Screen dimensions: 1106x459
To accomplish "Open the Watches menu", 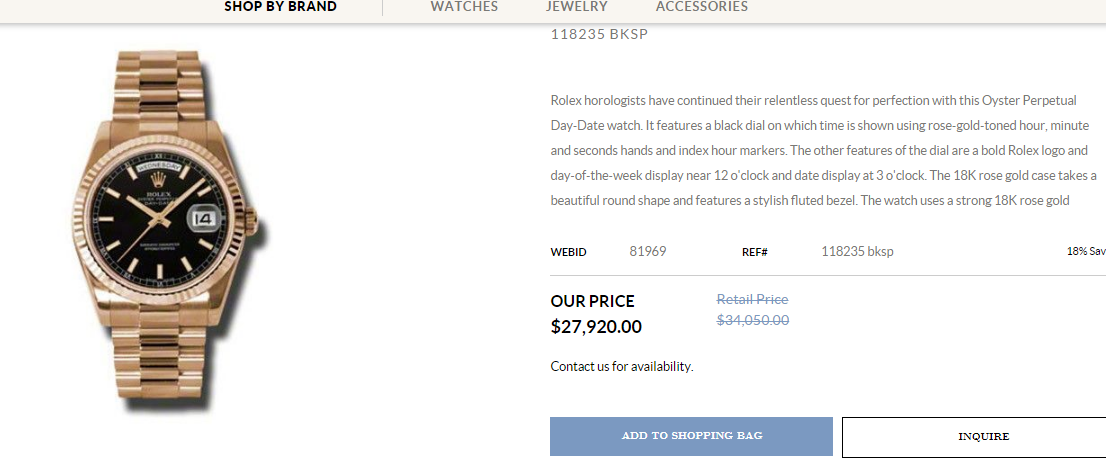I will [x=464, y=6].
